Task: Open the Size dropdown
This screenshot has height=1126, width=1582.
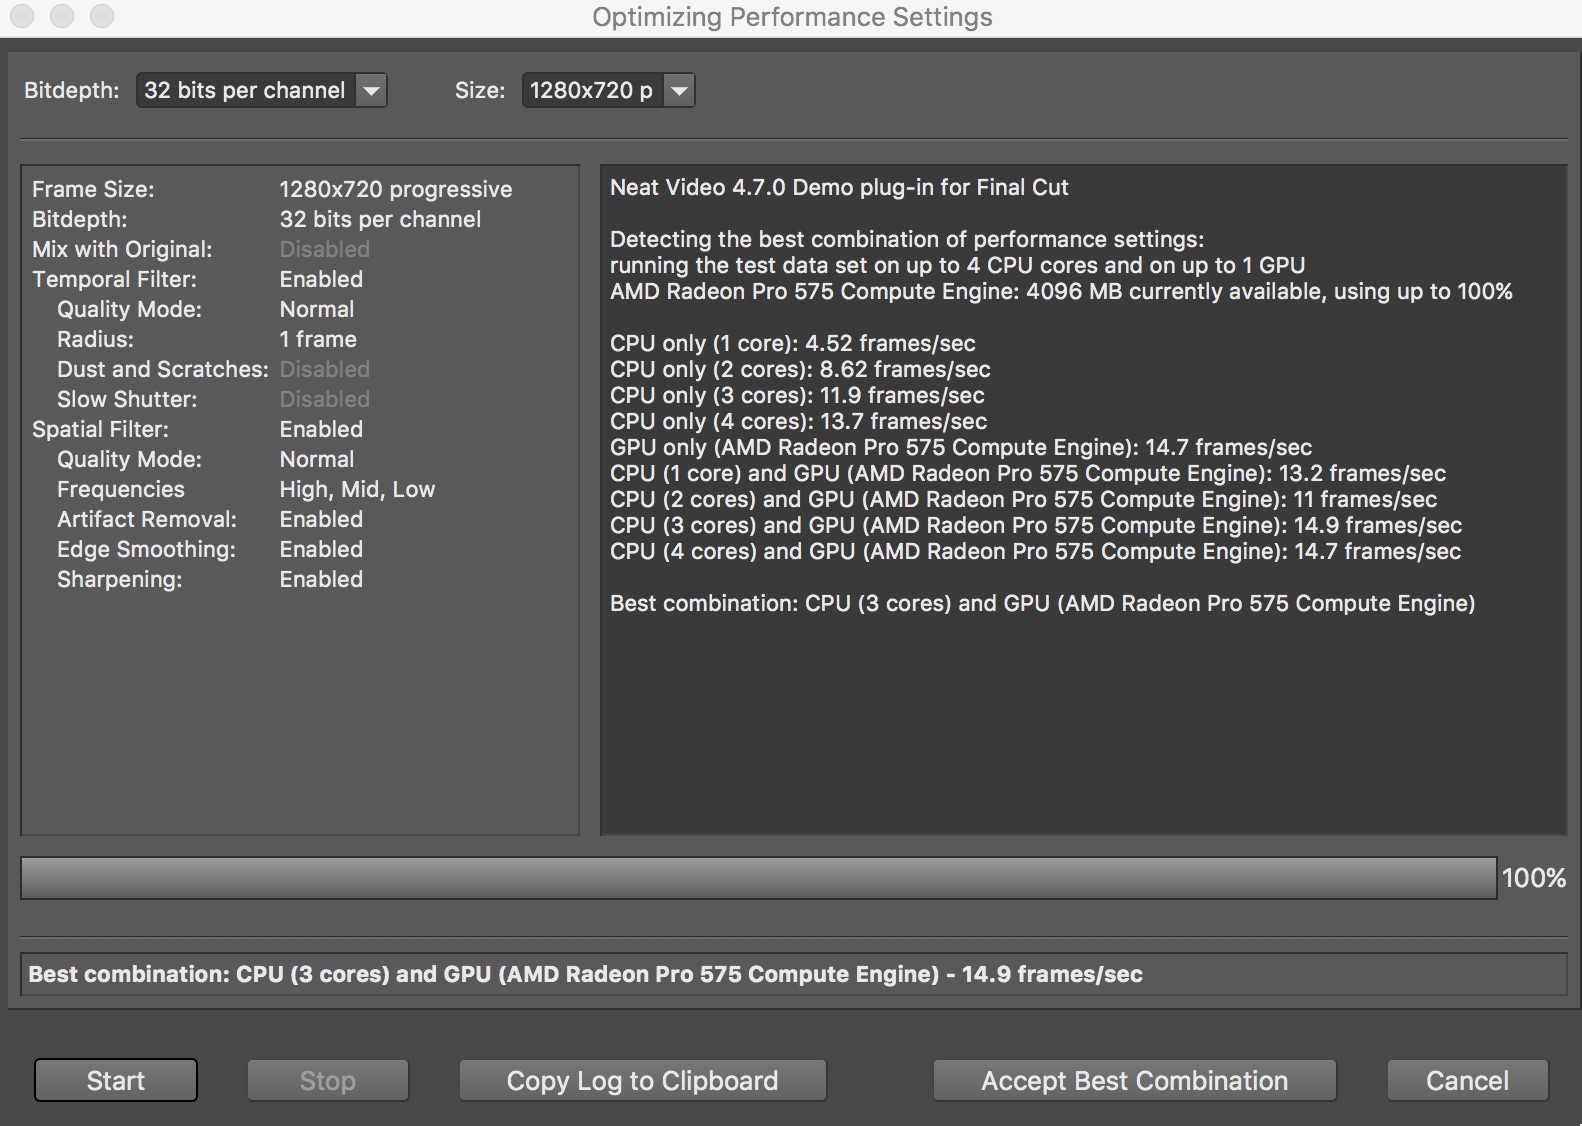Action: (608, 90)
